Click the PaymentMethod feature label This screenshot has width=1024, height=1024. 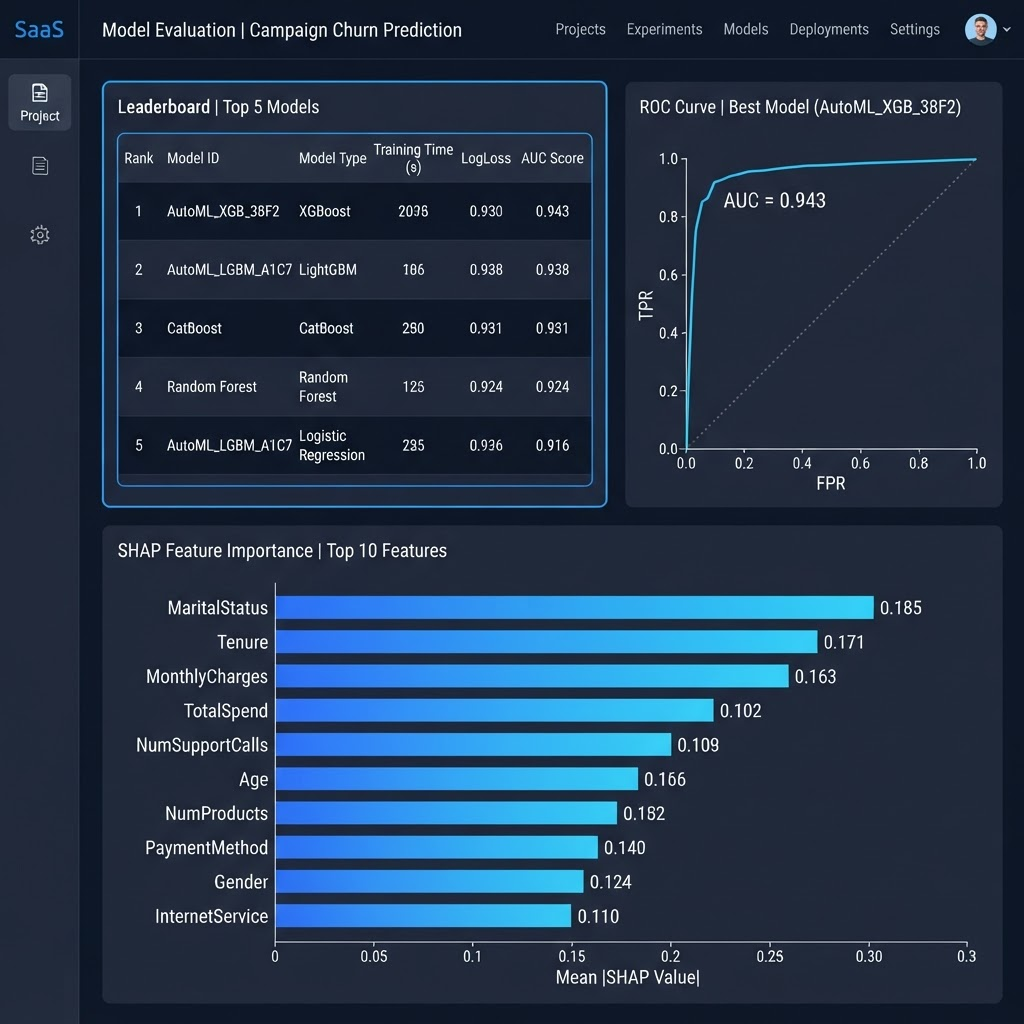click(x=206, y=848)
